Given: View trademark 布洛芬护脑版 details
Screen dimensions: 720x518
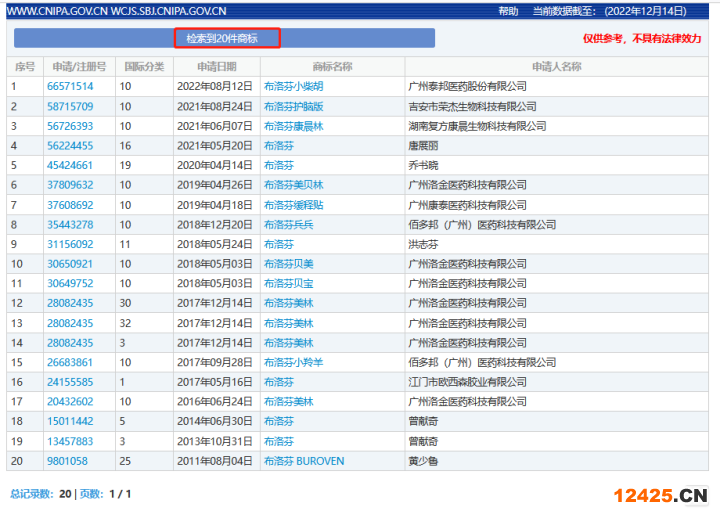Looking at the screenshot, I should point(293,107).
